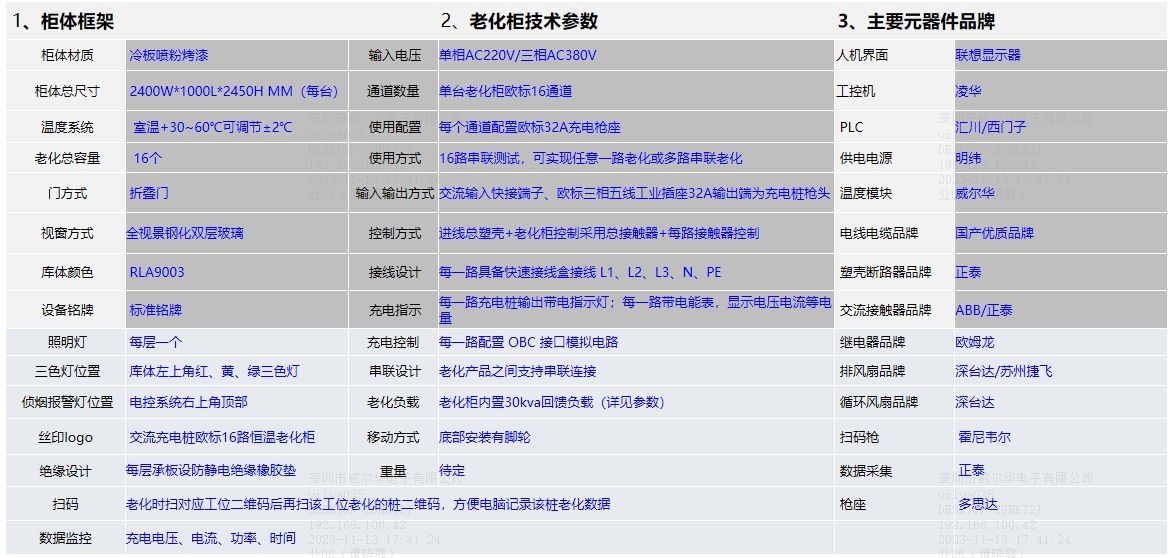The height and width of the screenshot is (558, 1172).
Task: Select the 2400W*1000L*2450H MM dimension text
Action: [x=236, y=91]
